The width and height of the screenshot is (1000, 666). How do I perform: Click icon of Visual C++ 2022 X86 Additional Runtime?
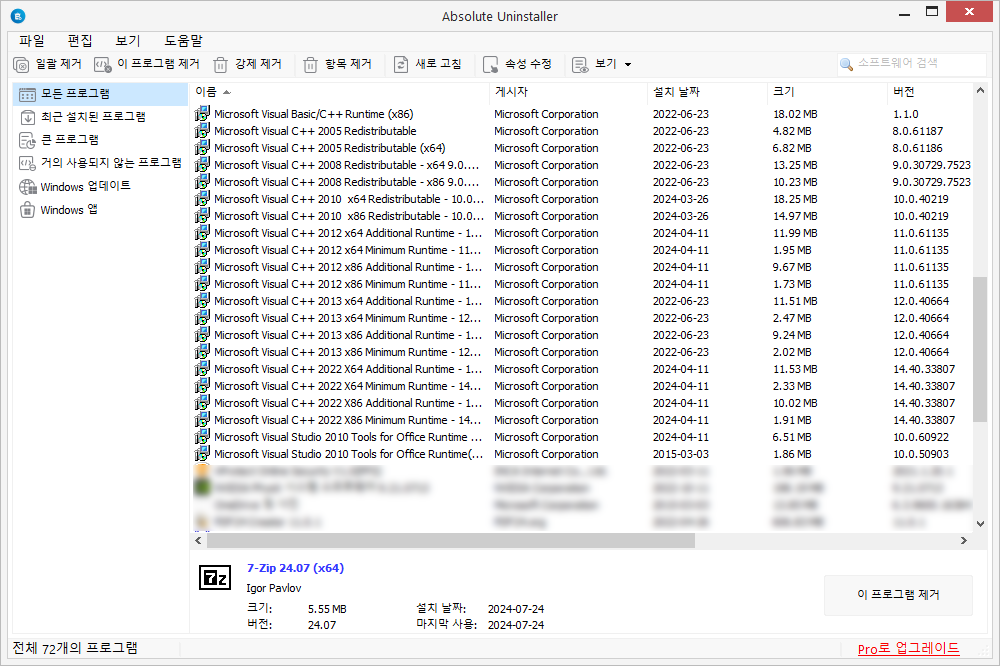(x=202, y=403)
